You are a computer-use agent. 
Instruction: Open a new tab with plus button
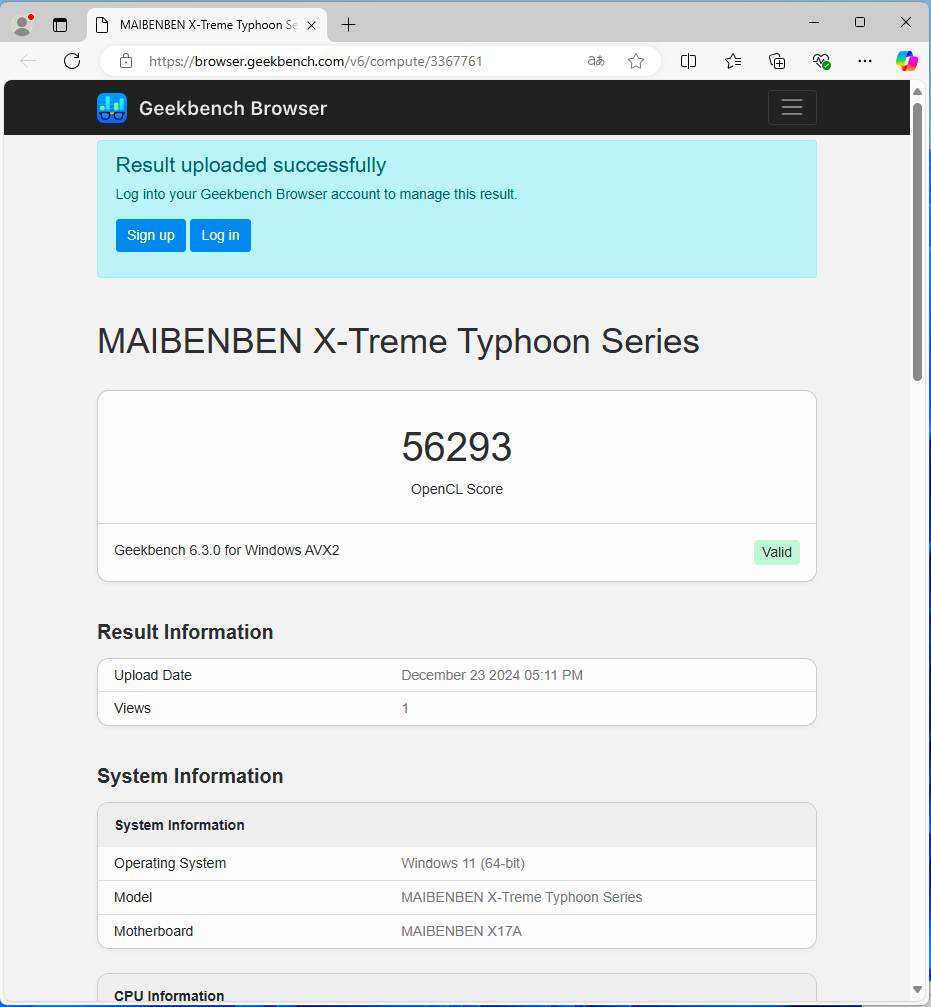348,25
